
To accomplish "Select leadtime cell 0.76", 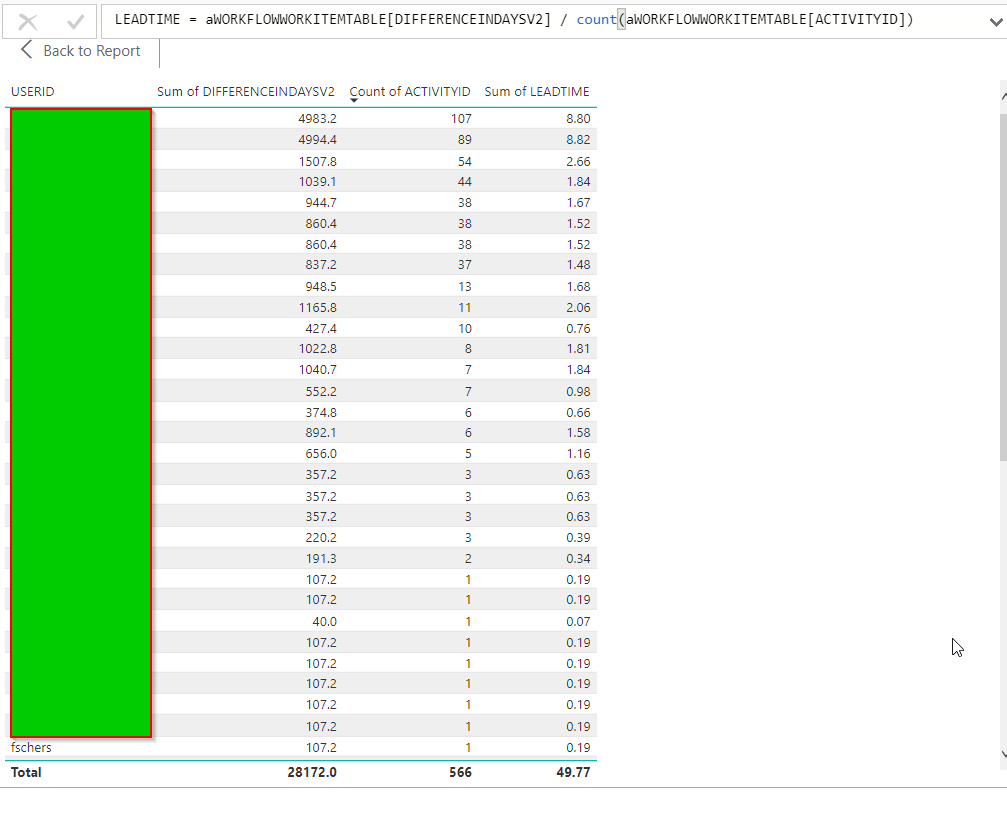I will 578,328.
